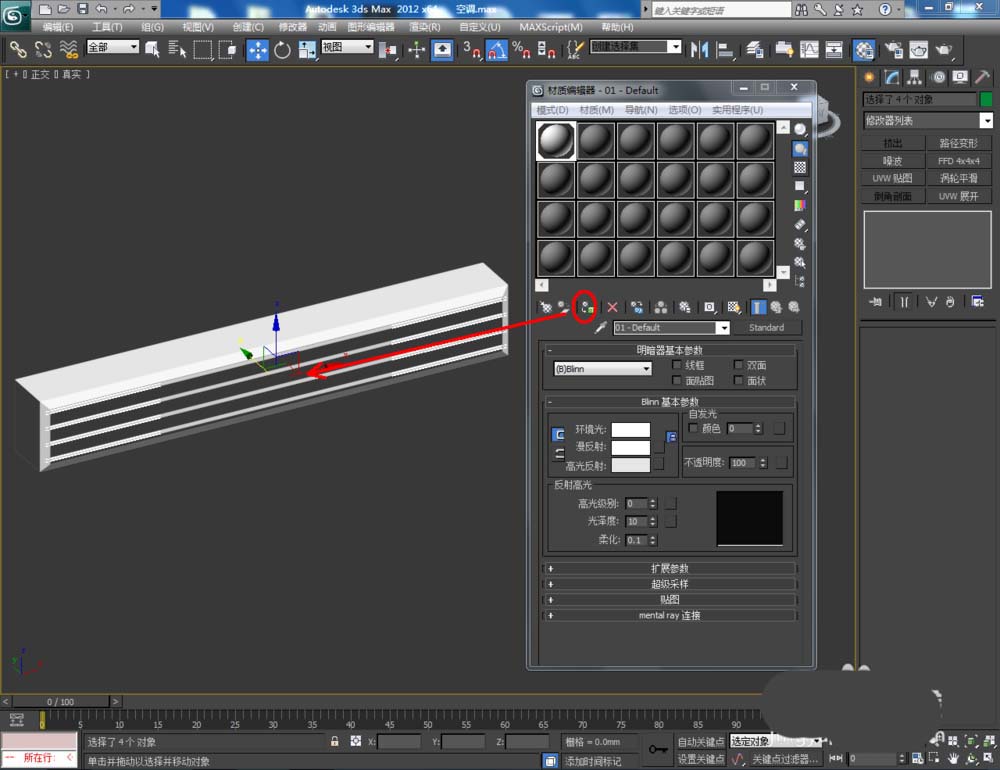Click the red X reset material icon

pos(612,307)
